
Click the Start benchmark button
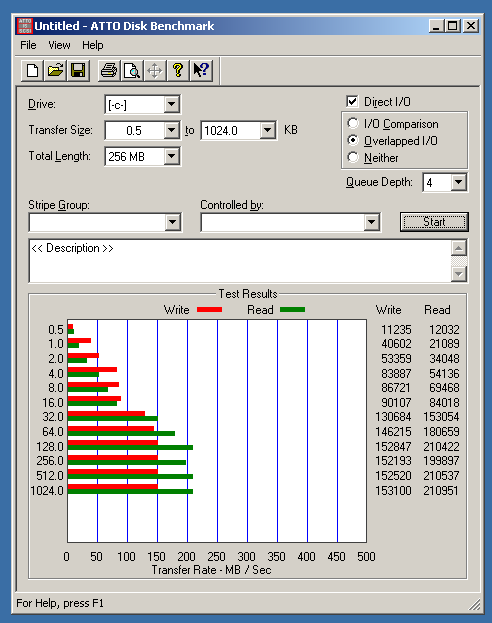pos(434,222)
